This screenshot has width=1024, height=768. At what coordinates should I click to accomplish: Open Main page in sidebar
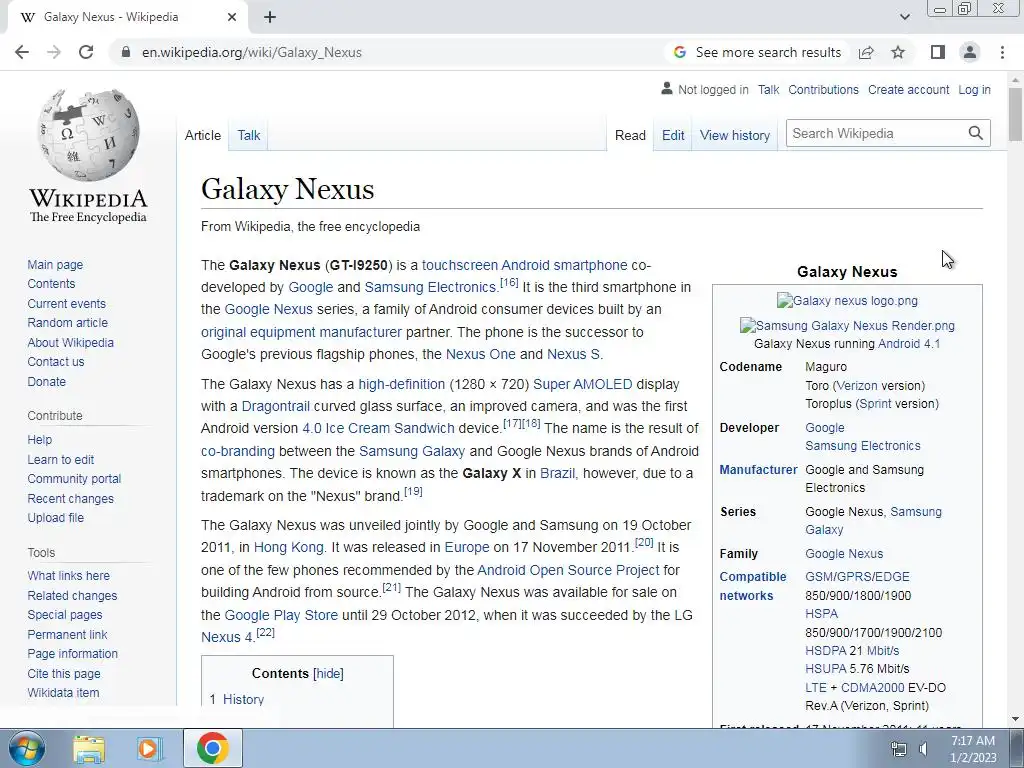point(55,264)
